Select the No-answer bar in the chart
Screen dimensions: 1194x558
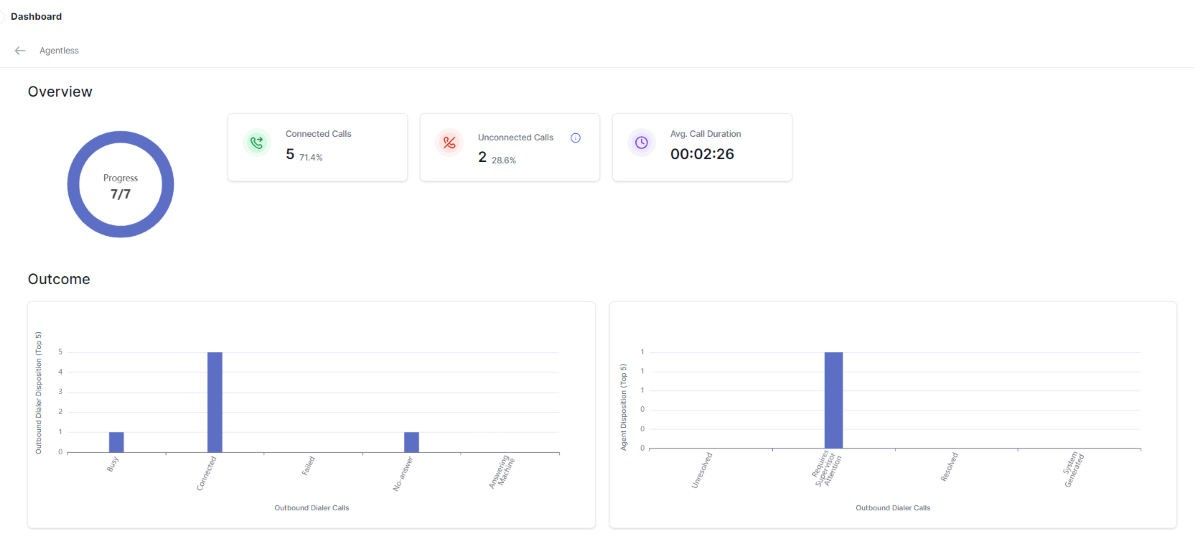(411, 442)
